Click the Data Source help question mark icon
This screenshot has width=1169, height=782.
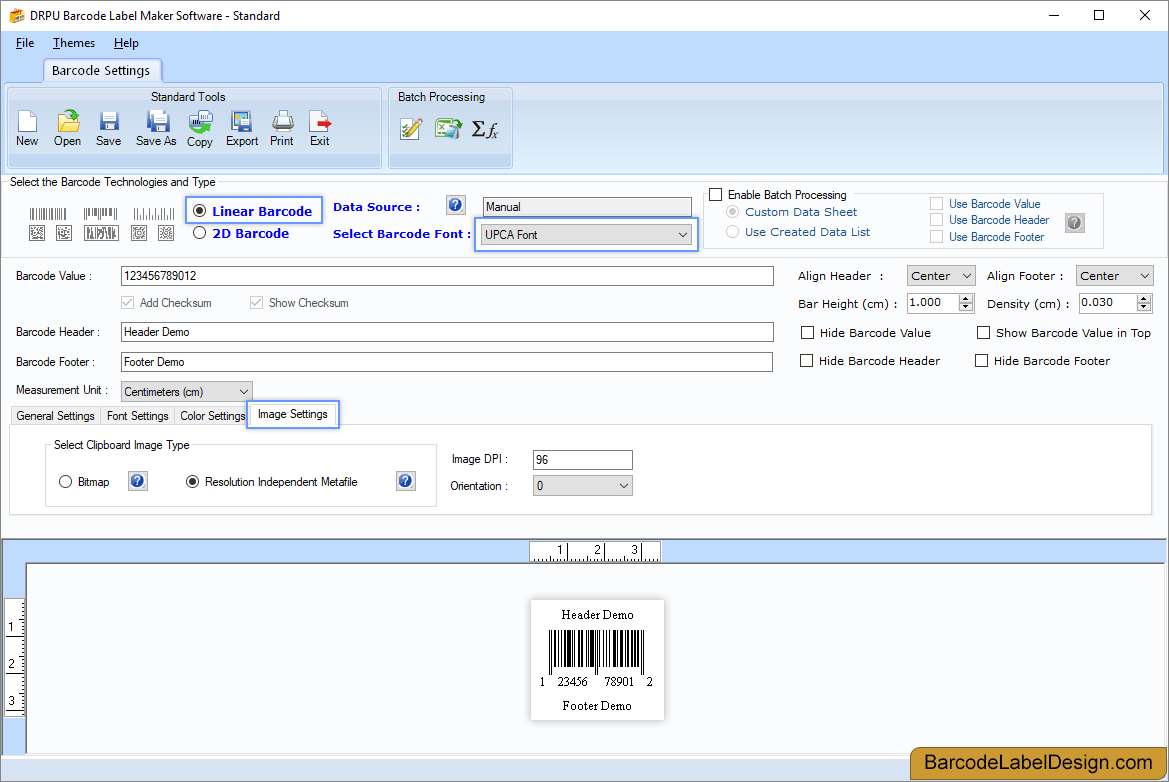click(455, 204)
